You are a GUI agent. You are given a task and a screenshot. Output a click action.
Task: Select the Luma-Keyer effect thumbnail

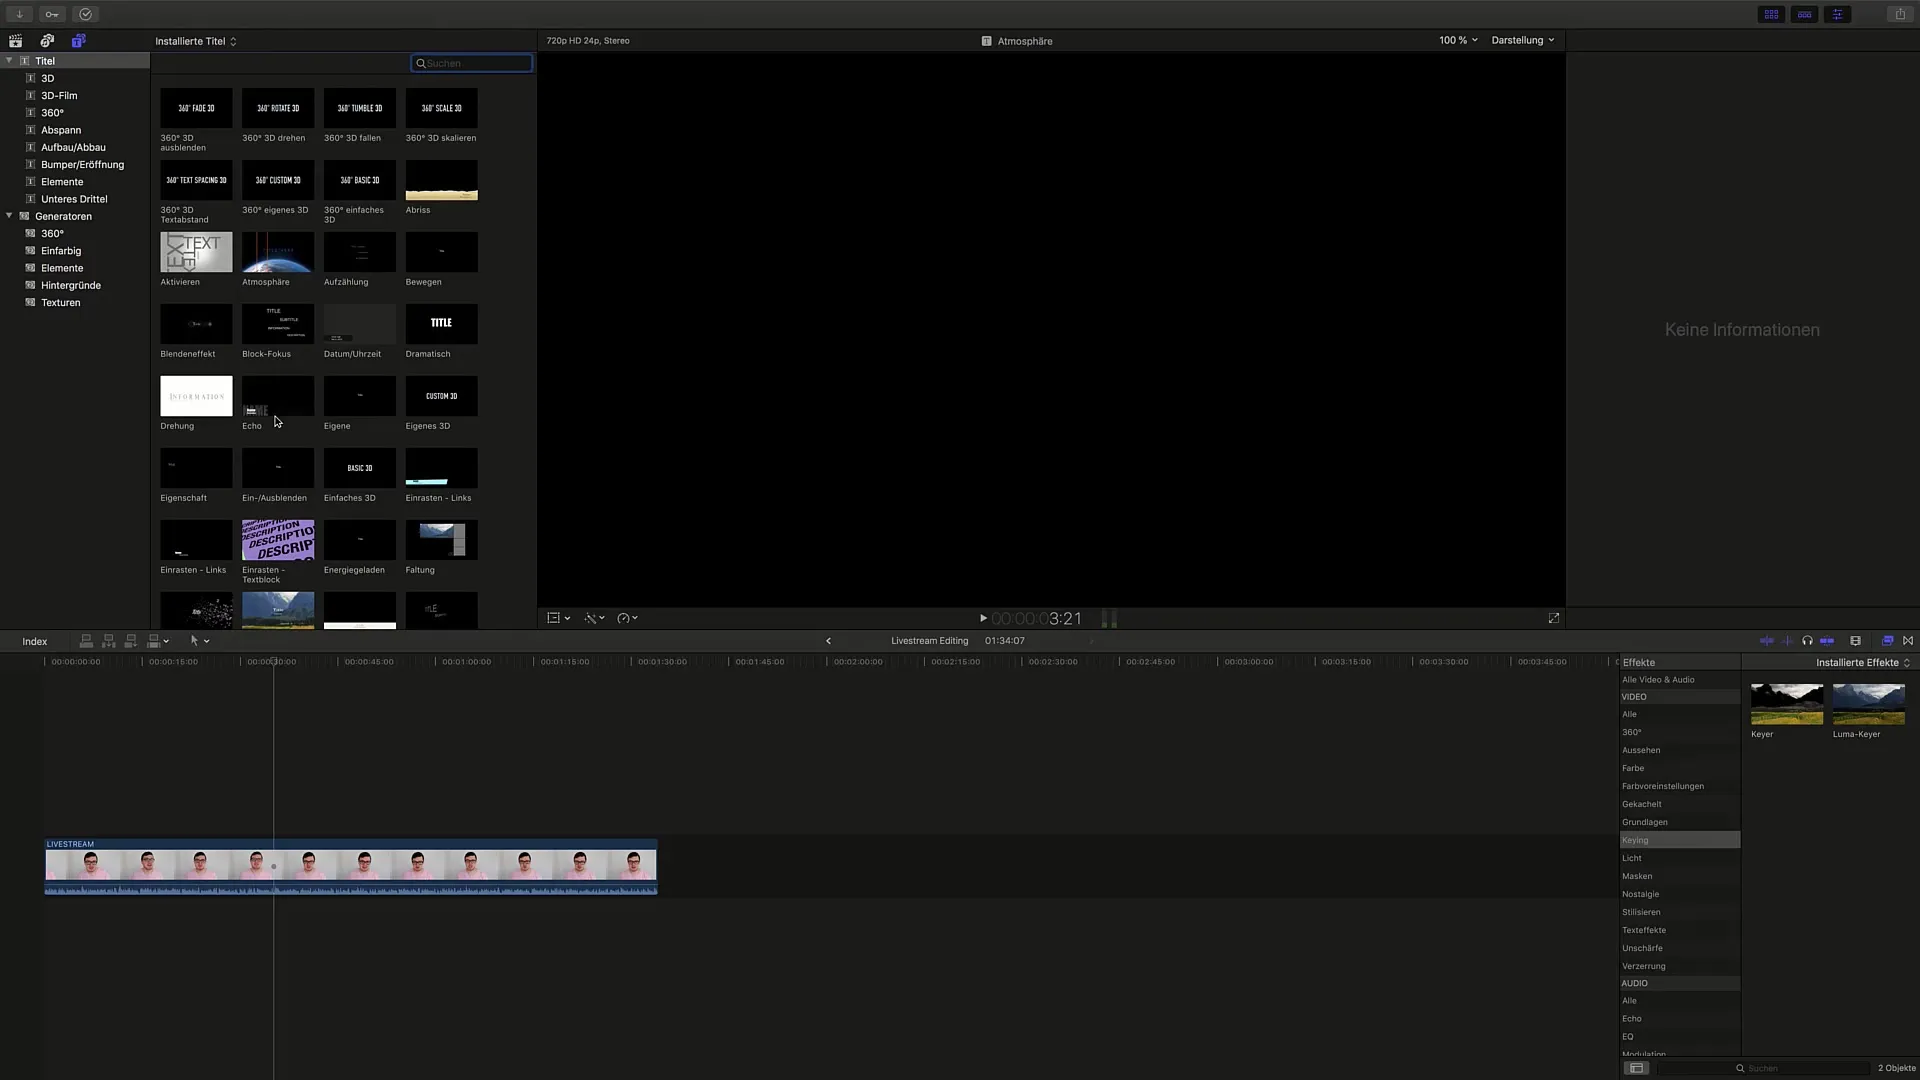[x=1868, y=704]
